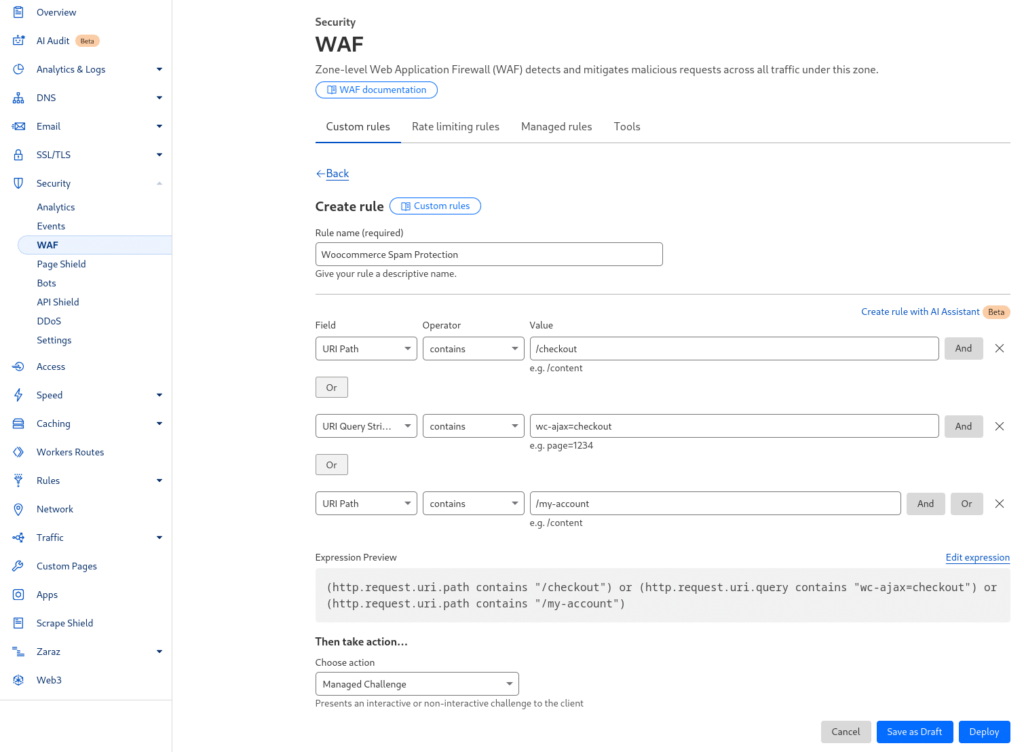1024x752 pixels.
Task: Click the Scrape Shield icon
Action: click(x=18, y=623)
